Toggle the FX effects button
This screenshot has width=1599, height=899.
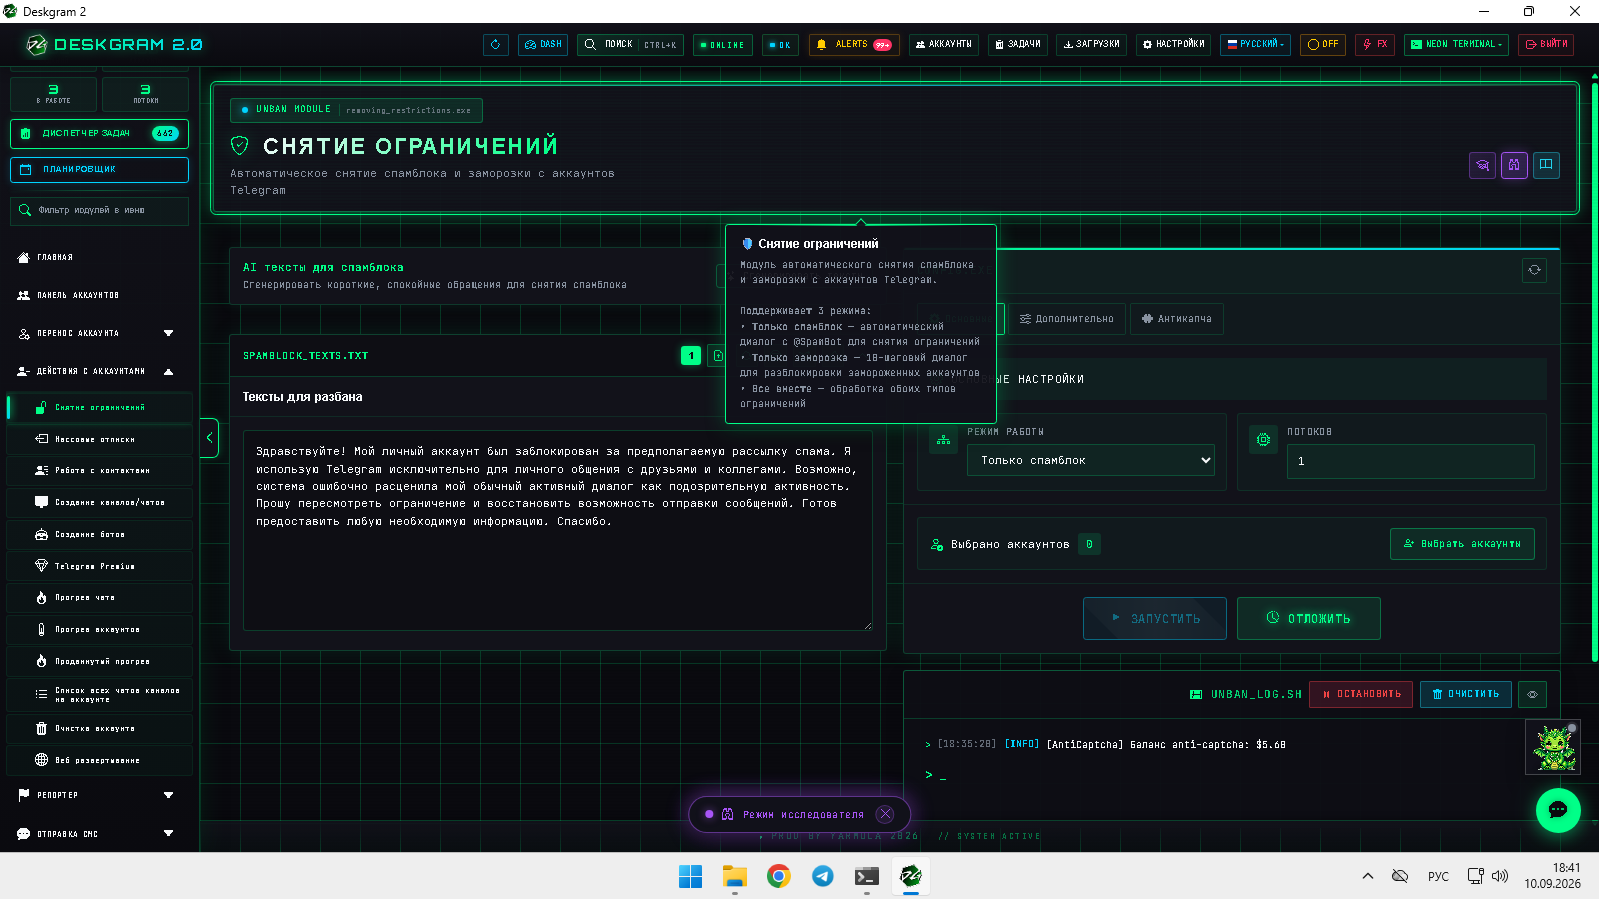point(1375,45)
